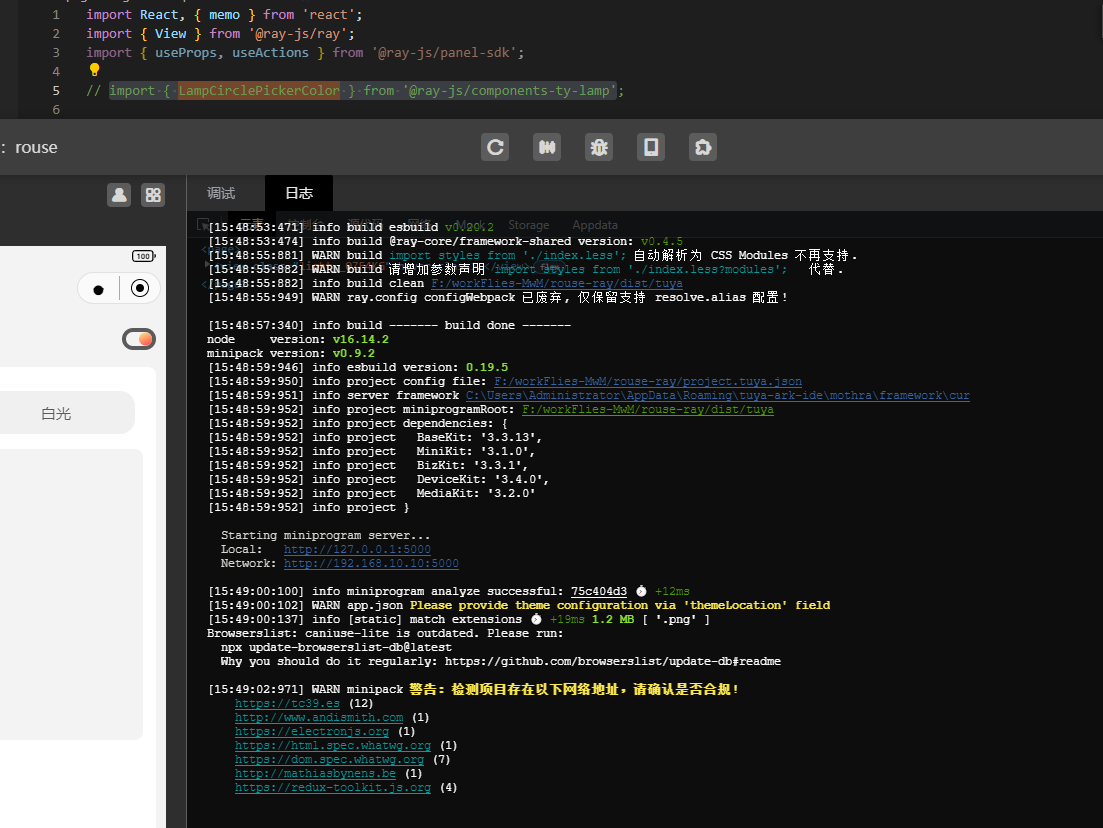Image resolution: width=1103 pixels, height=828 pixels.
Task: Click the user avatar icon above simulator
Action: pos(120,195)
